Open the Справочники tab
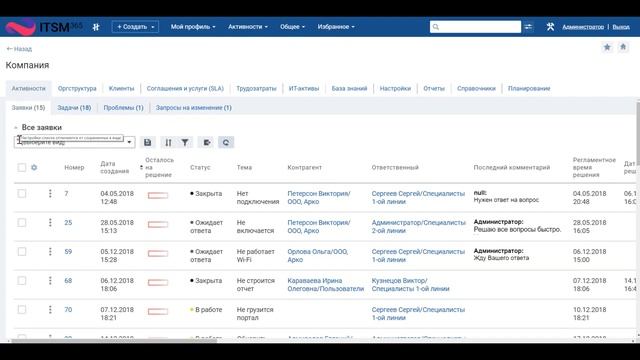Screen dimensions: 640x360 [x=476, y=89]
